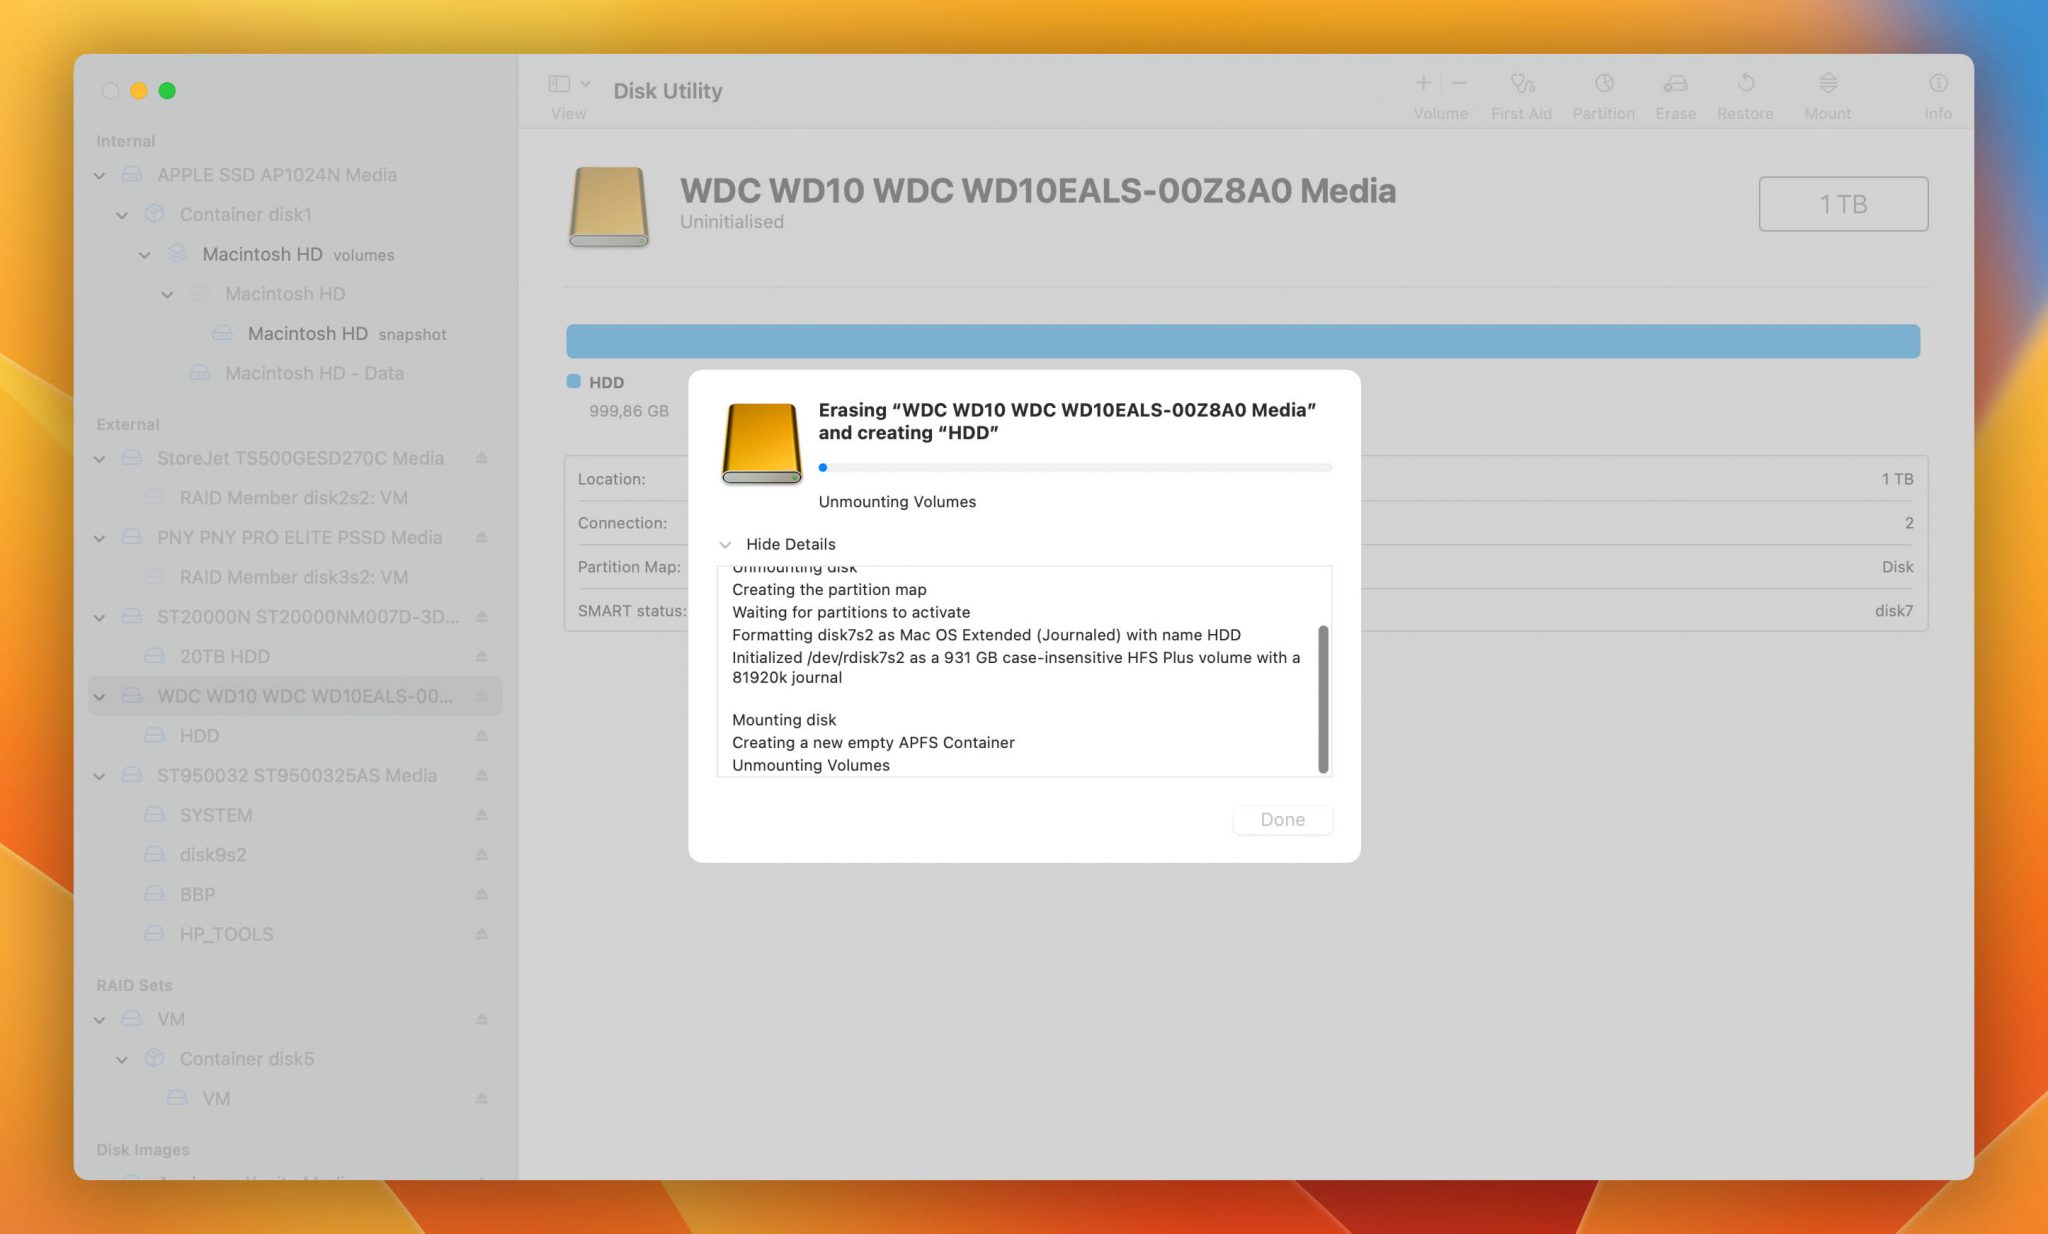2048x1234 pixels.
Task: Eject the 20TB HDD volume
Action: click(x=481, y=657)
